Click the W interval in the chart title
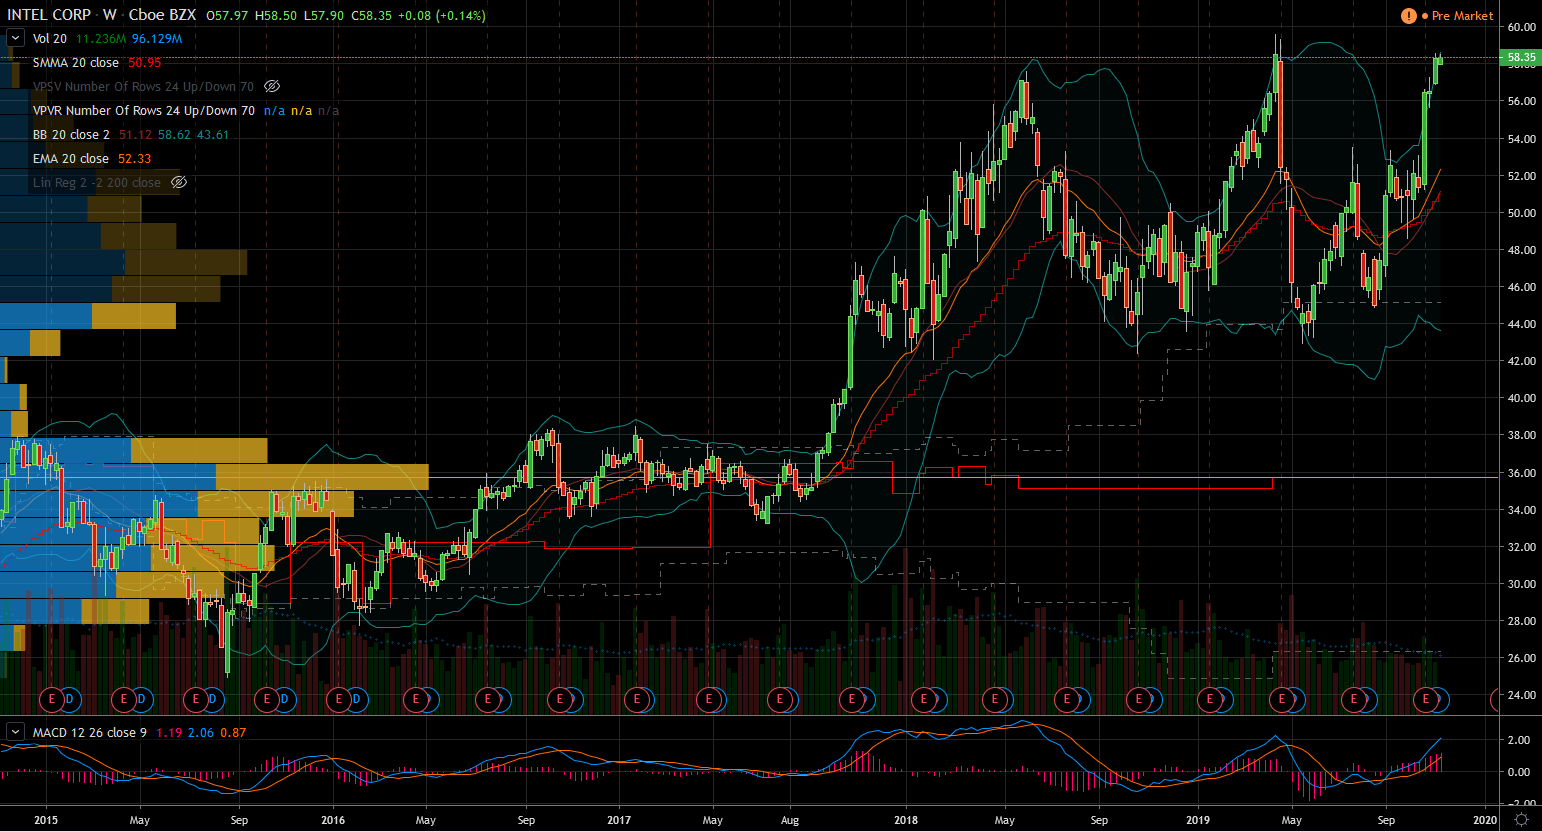Screen dimensions: 1542x832 click(109, 15)
